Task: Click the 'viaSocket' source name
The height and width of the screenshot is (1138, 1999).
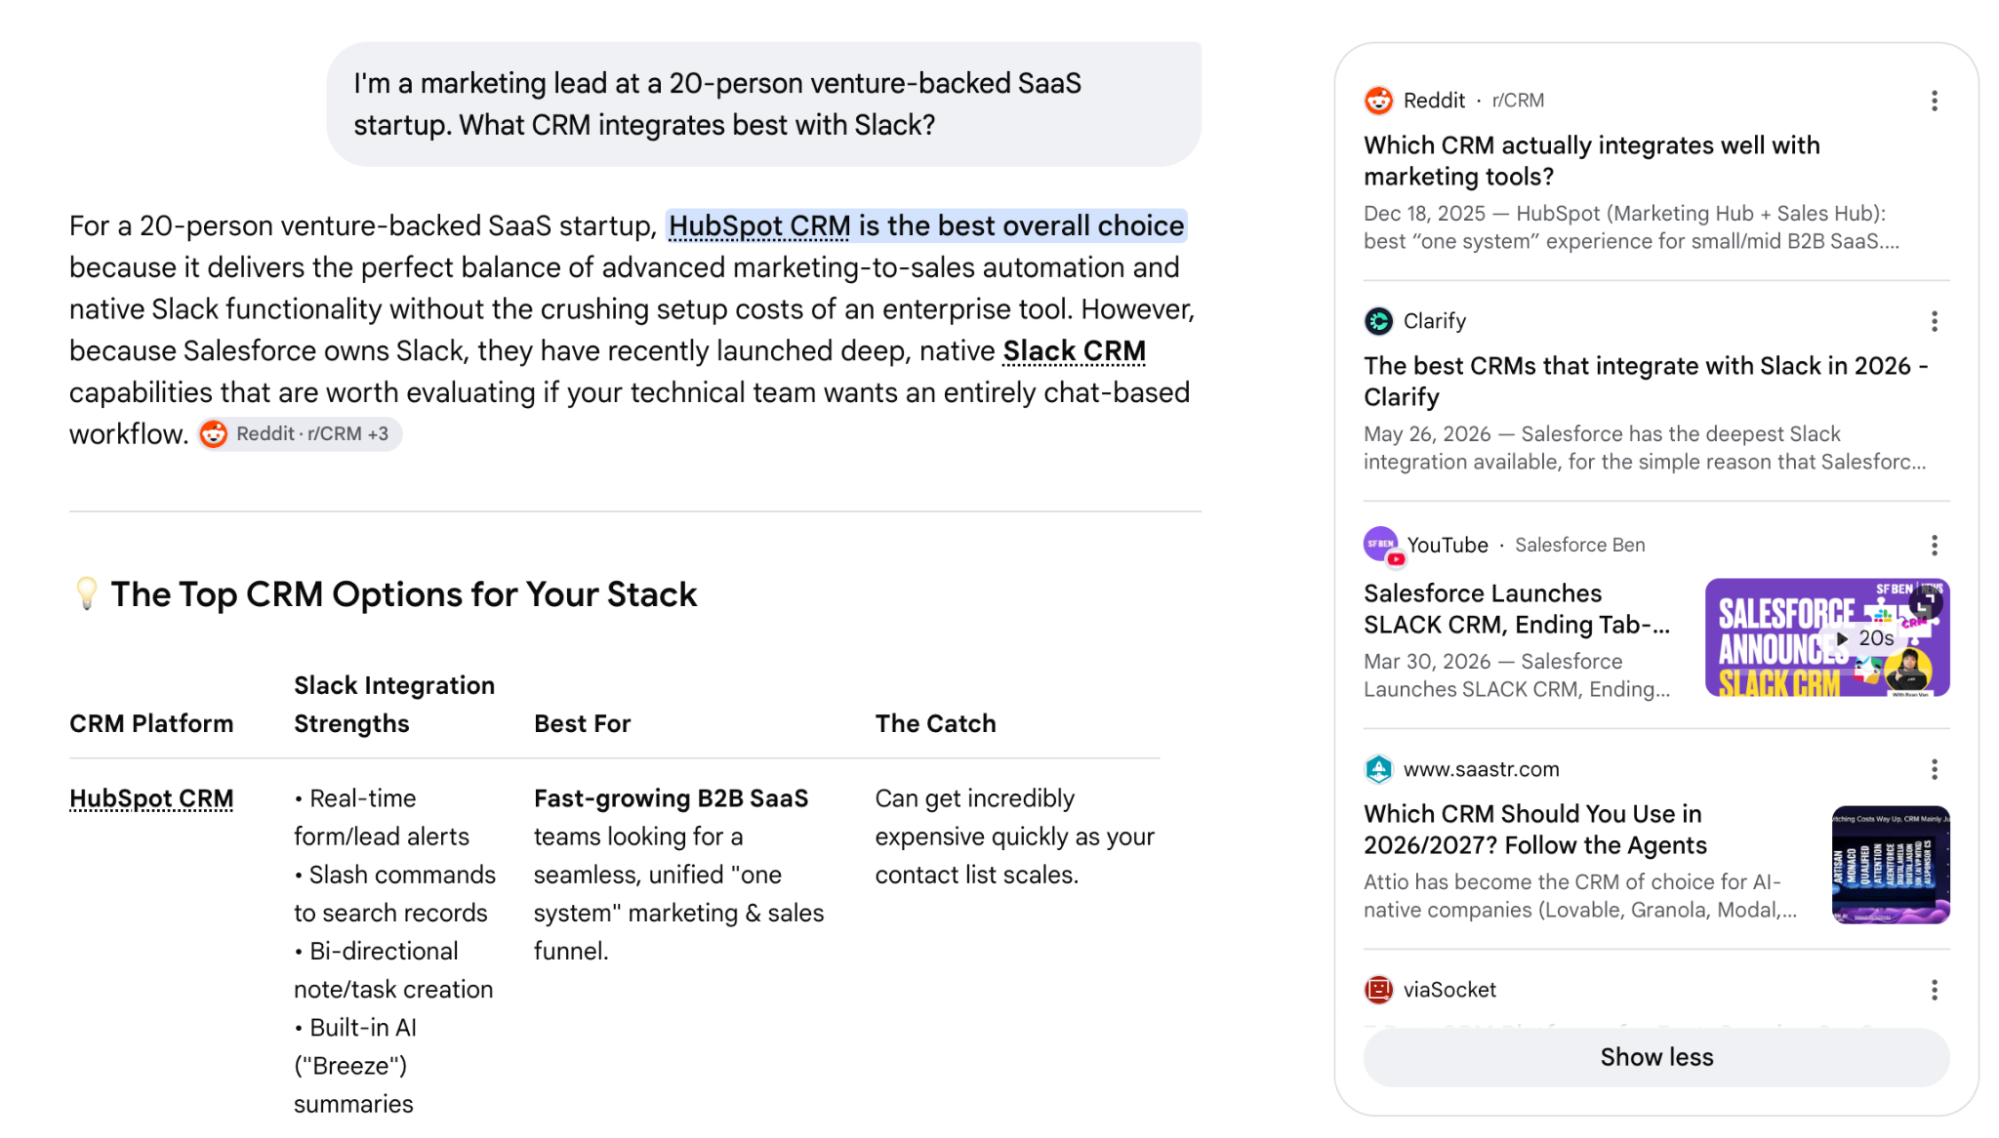Action: tap(1449, 990)
